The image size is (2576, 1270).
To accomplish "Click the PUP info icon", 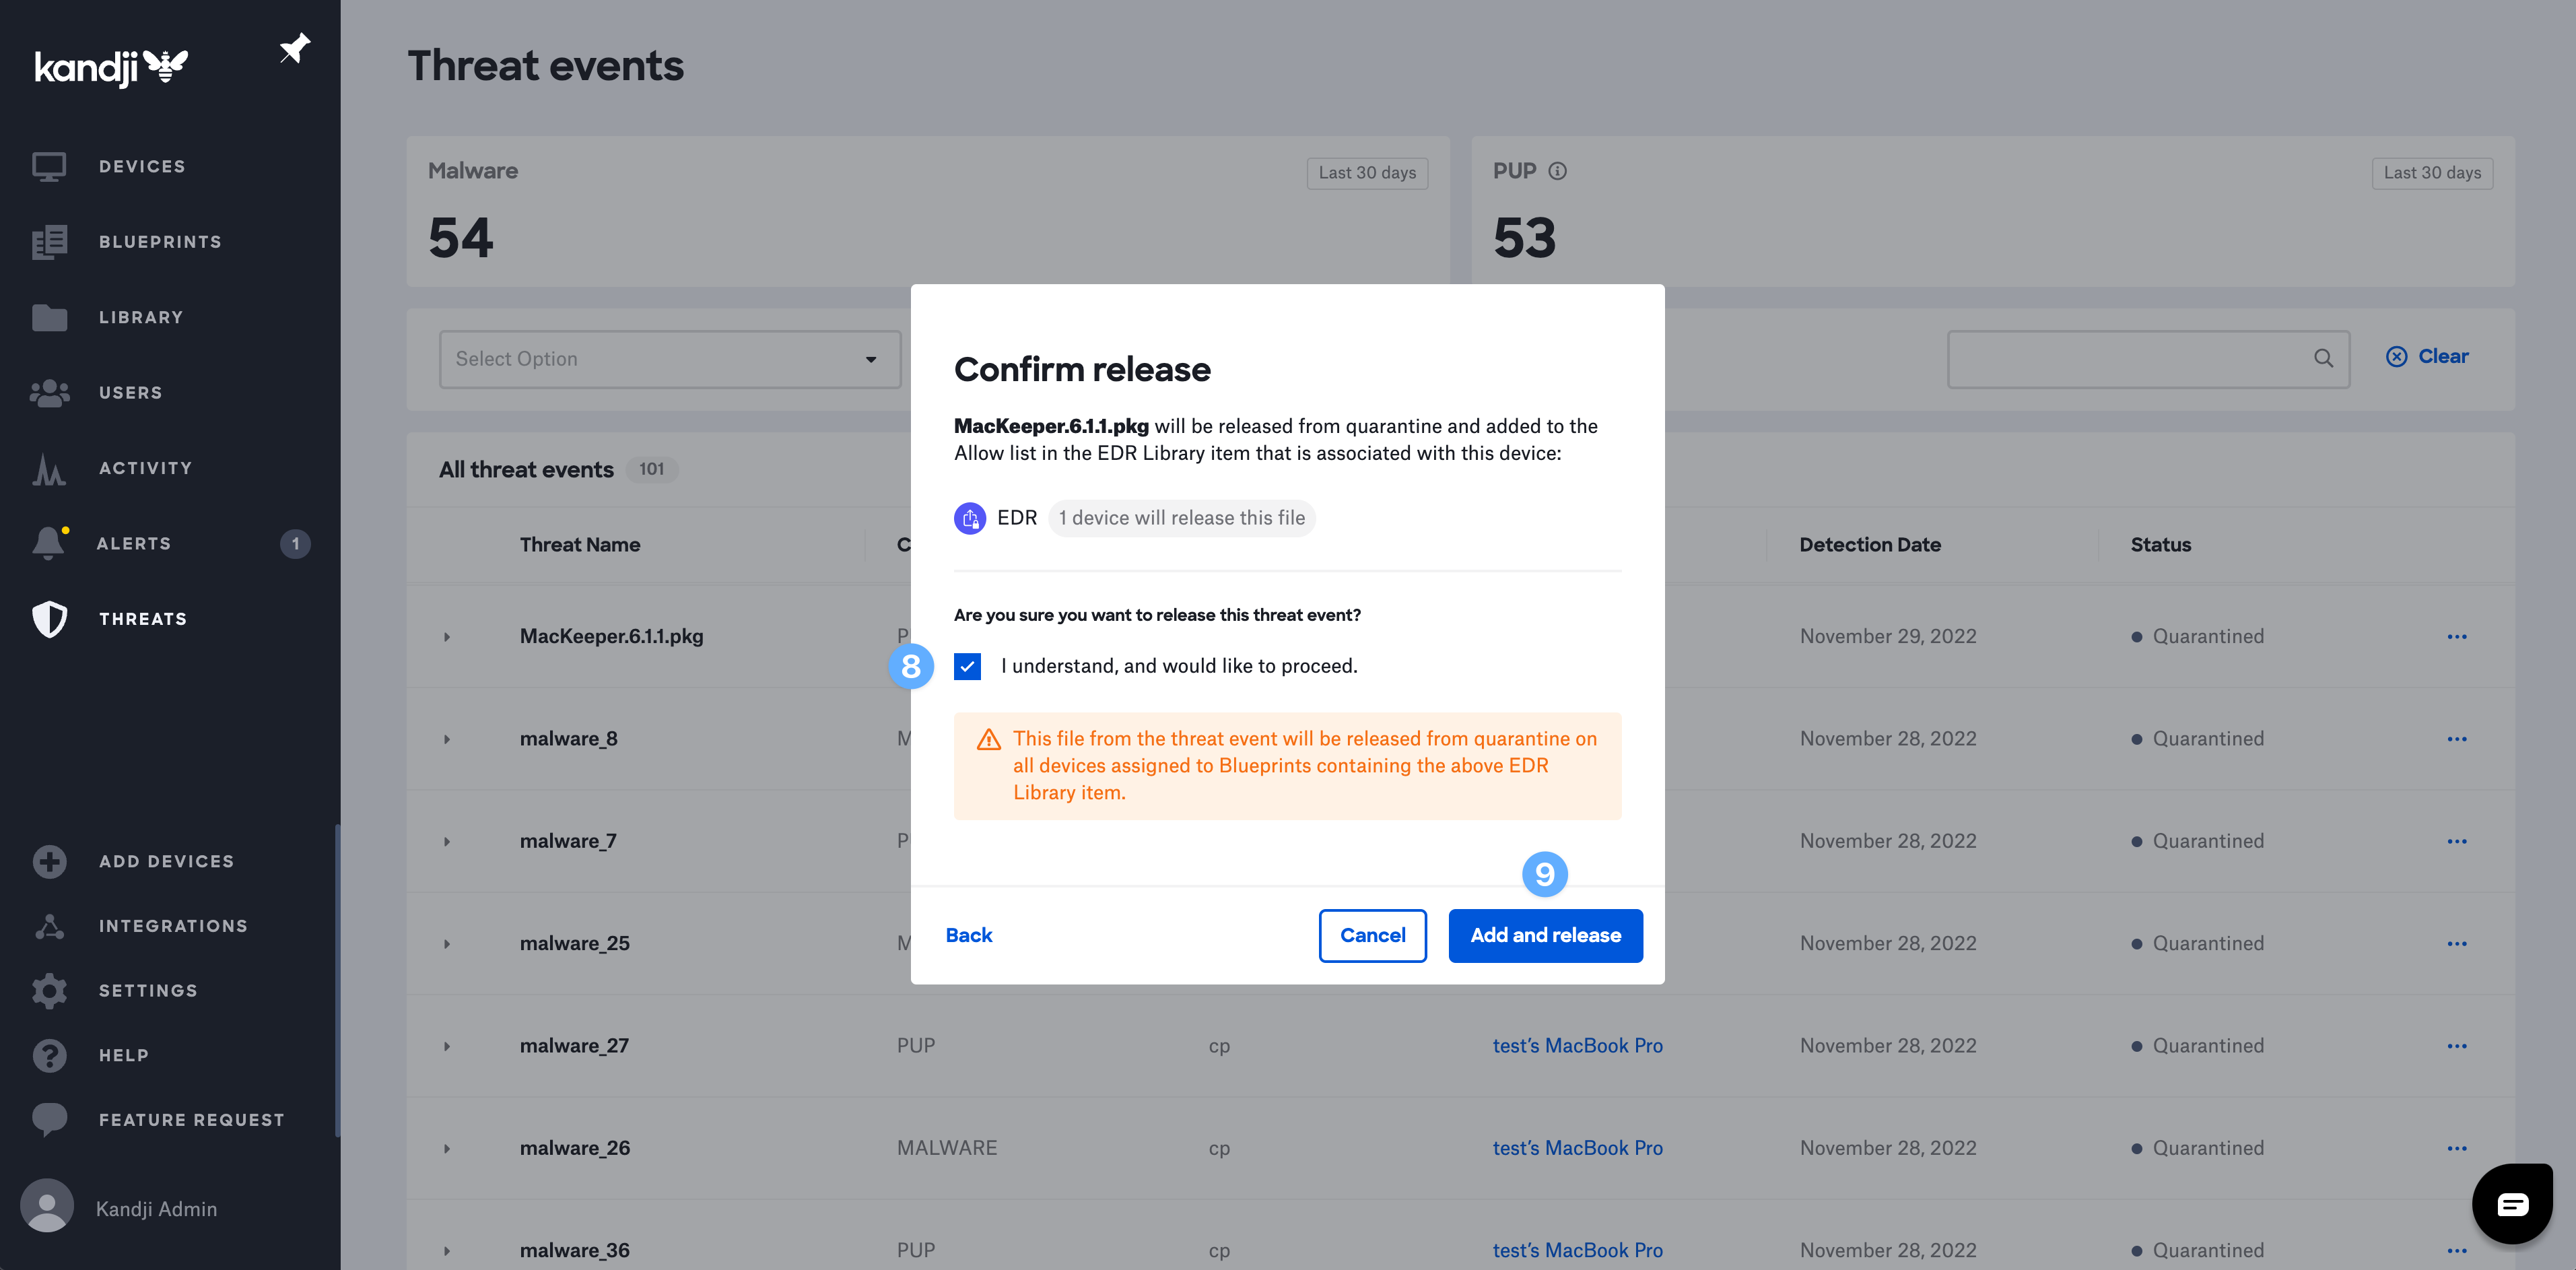I will 1557,171.
